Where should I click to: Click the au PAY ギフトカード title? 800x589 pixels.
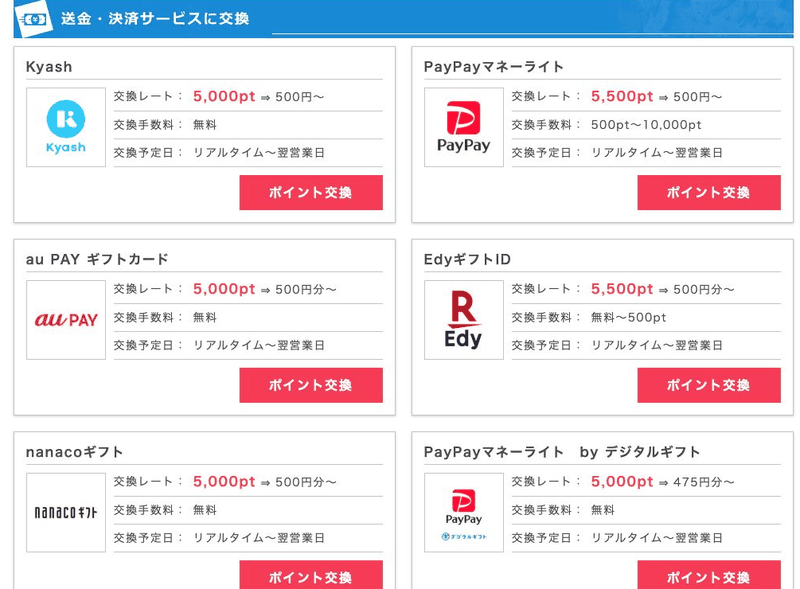tap(97, 259)
